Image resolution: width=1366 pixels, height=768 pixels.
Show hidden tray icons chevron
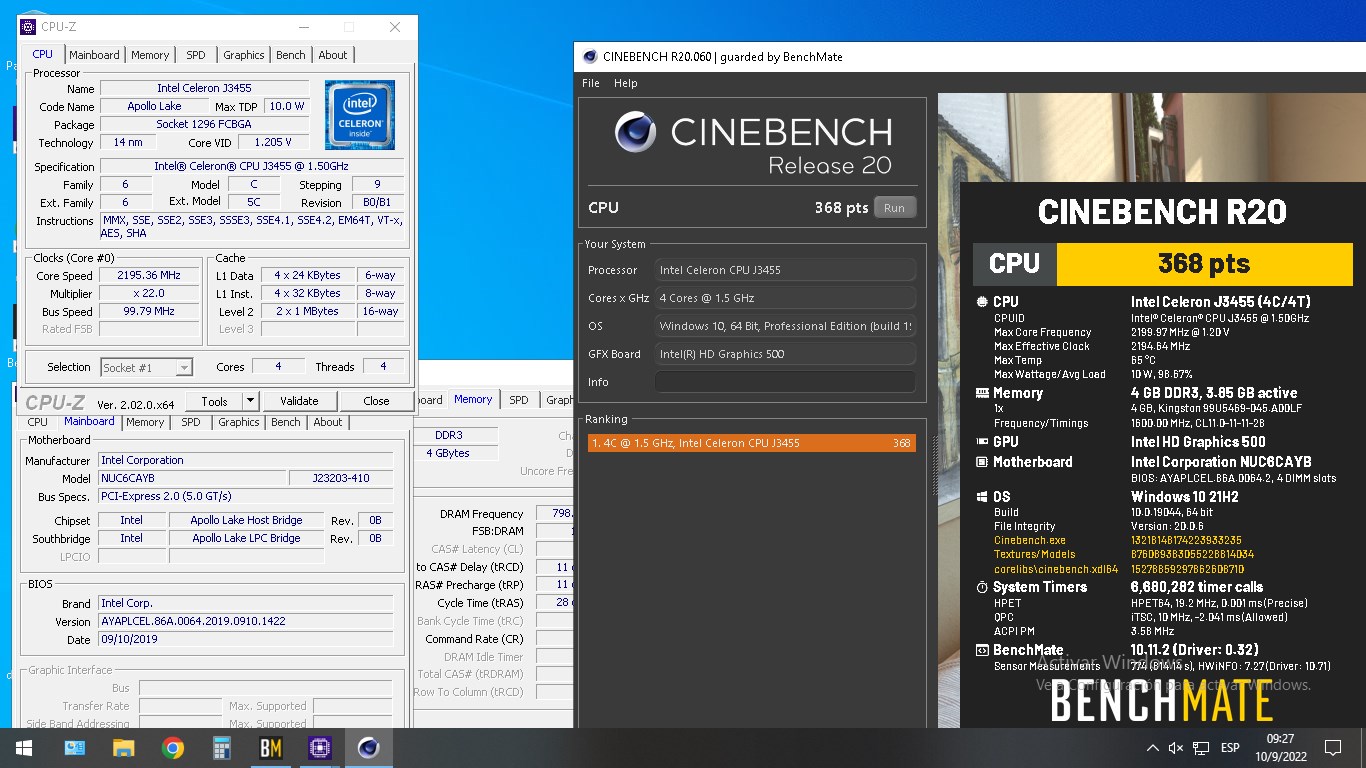tap(1151, 748)
